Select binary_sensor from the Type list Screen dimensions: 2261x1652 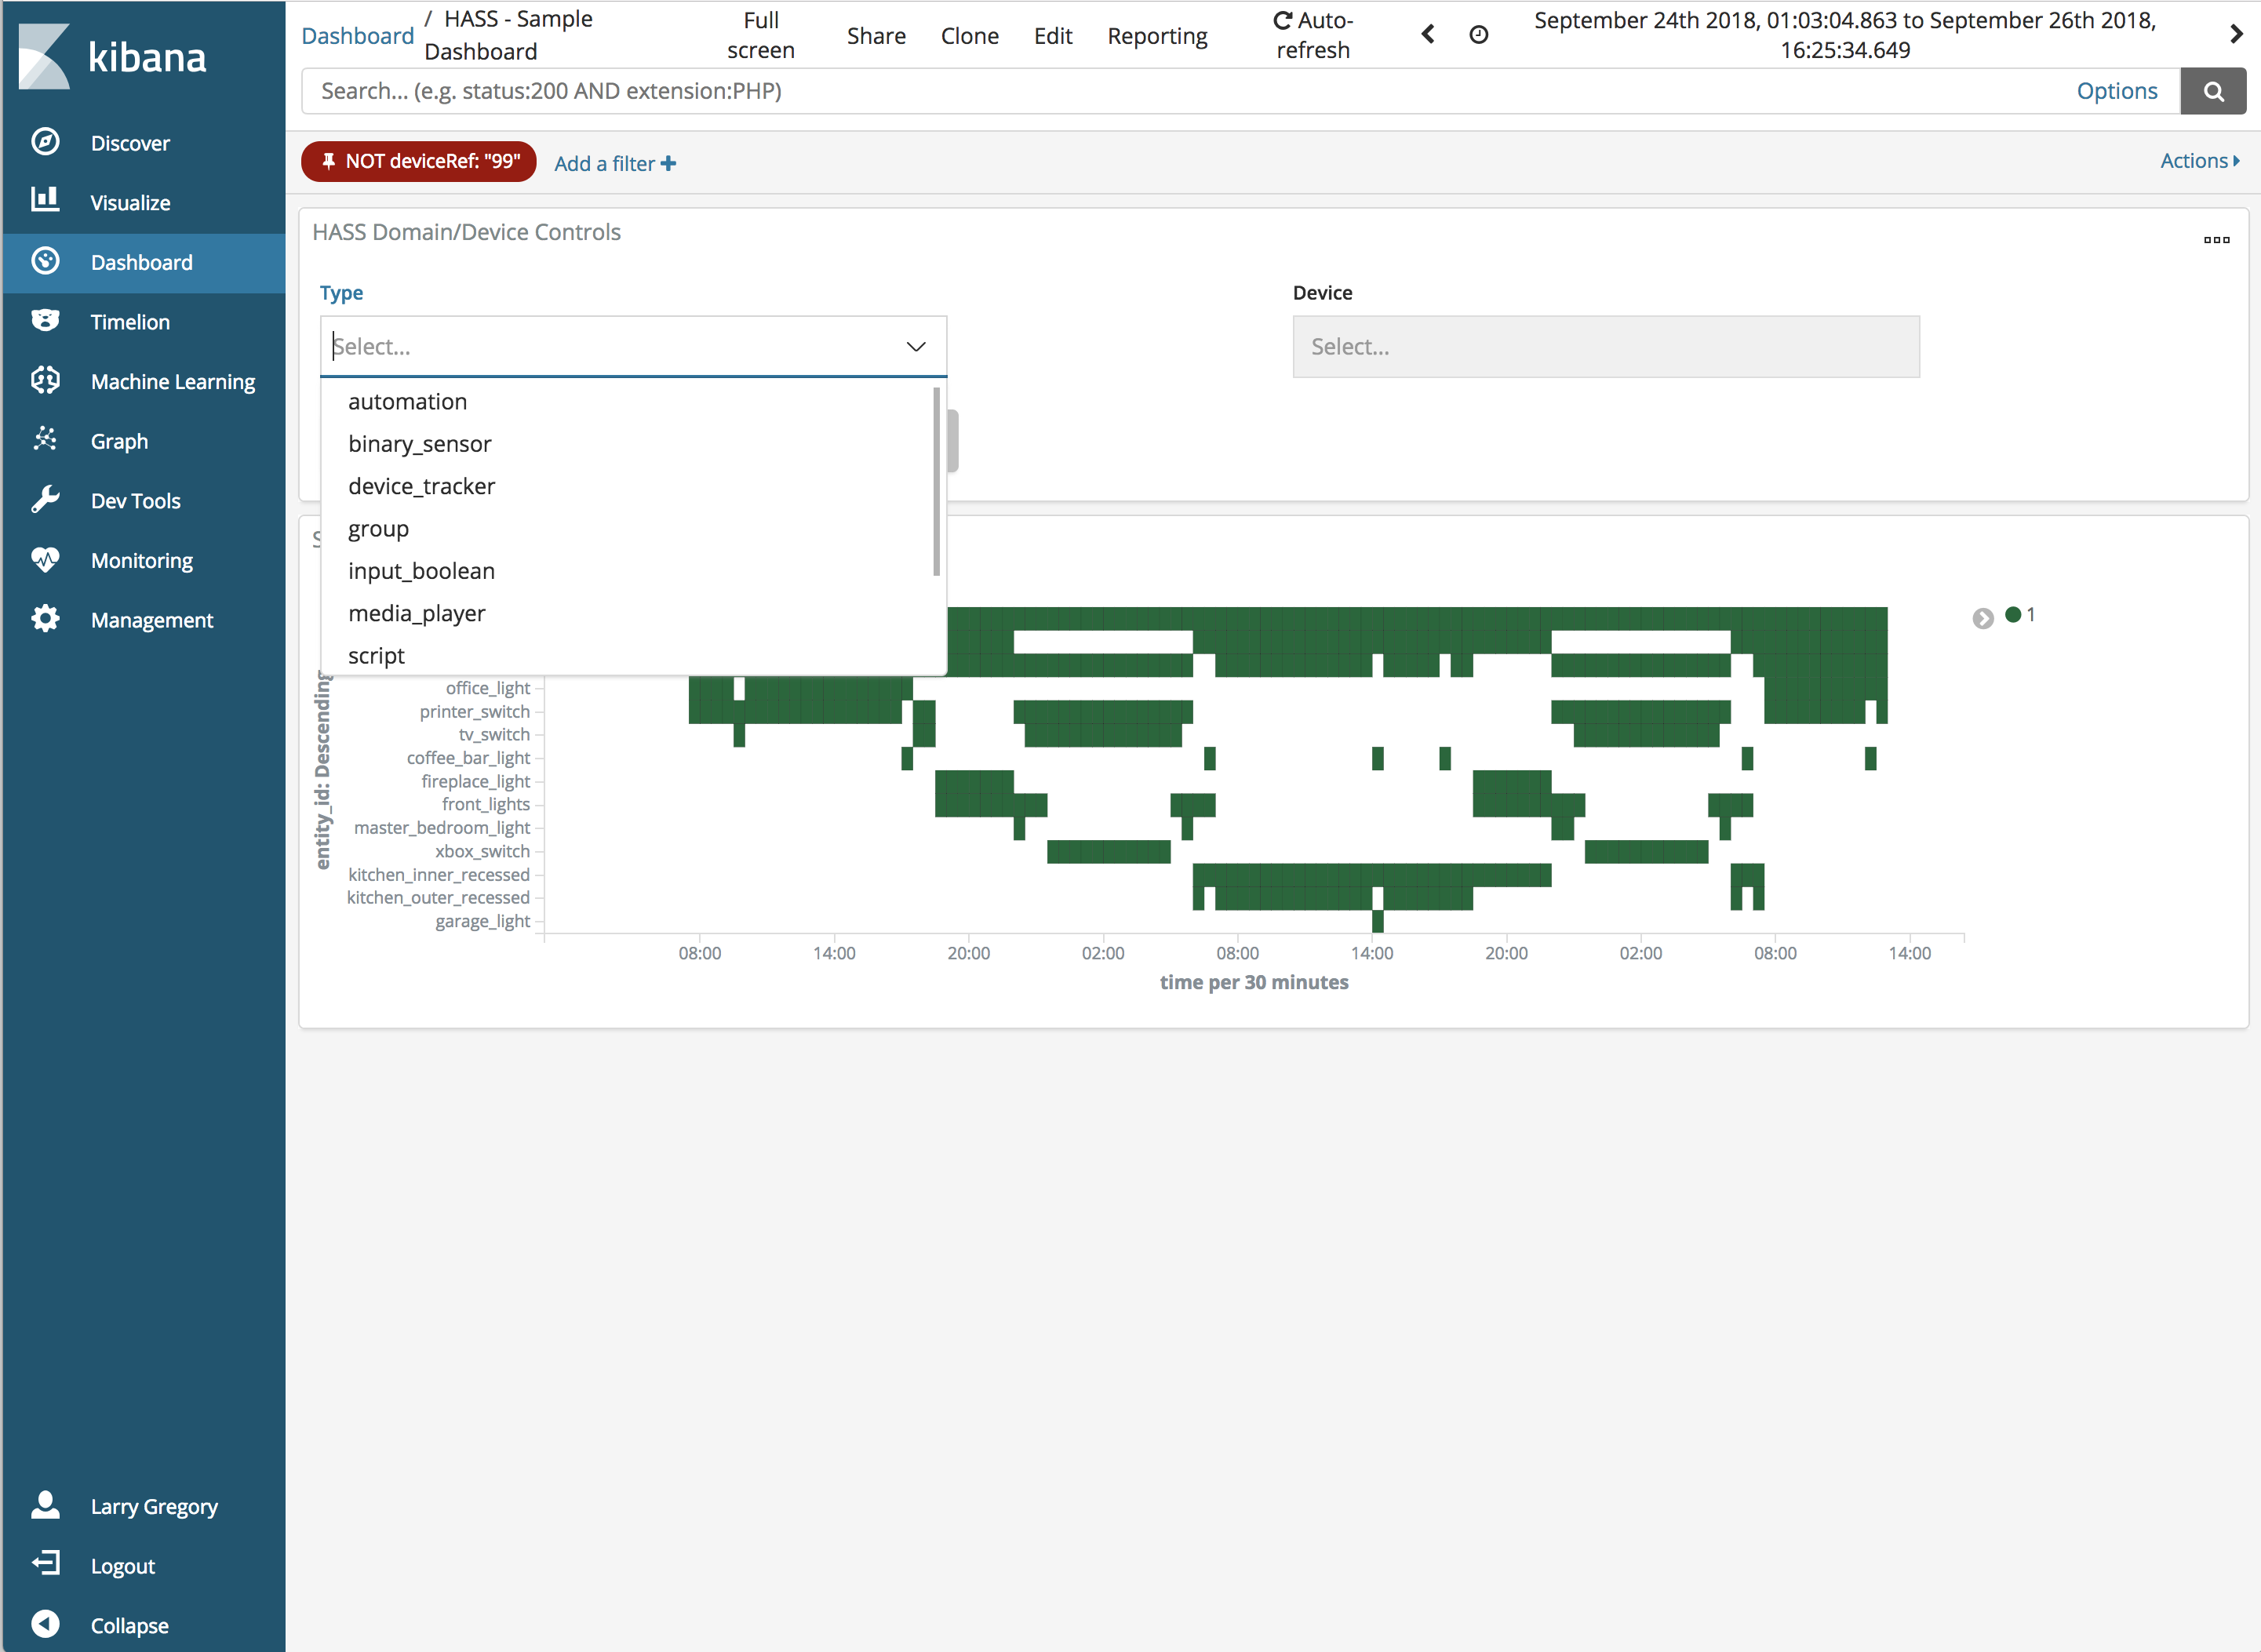(420, 444)
